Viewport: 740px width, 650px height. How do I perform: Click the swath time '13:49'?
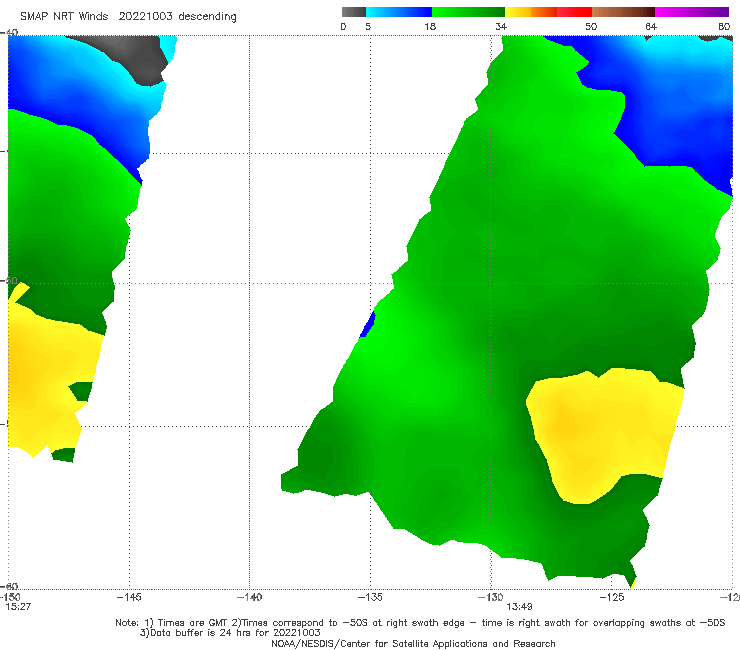520,607
